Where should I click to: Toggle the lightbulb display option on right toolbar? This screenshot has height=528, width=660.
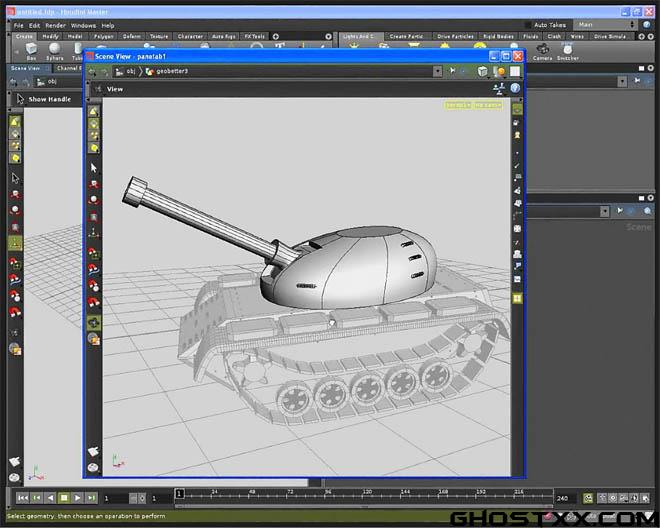(517, 136)
